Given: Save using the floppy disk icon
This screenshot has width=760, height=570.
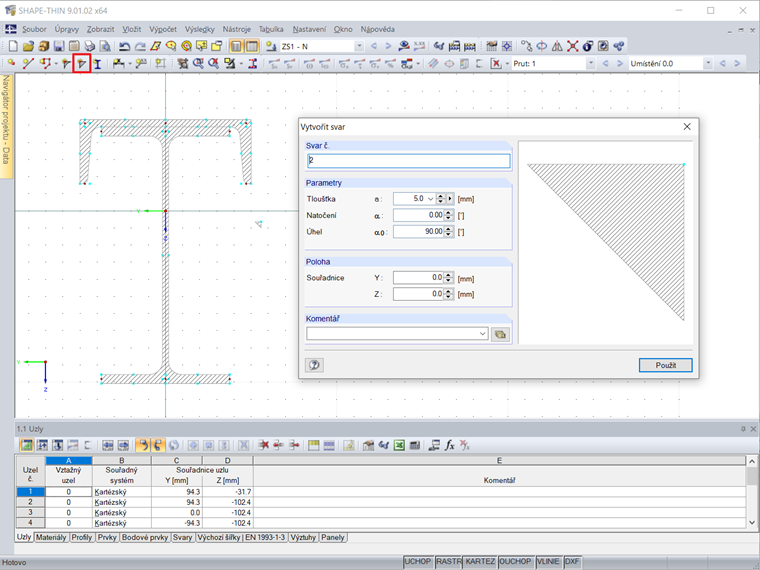Looking at the screenshot, I should (x=59, y=46).
